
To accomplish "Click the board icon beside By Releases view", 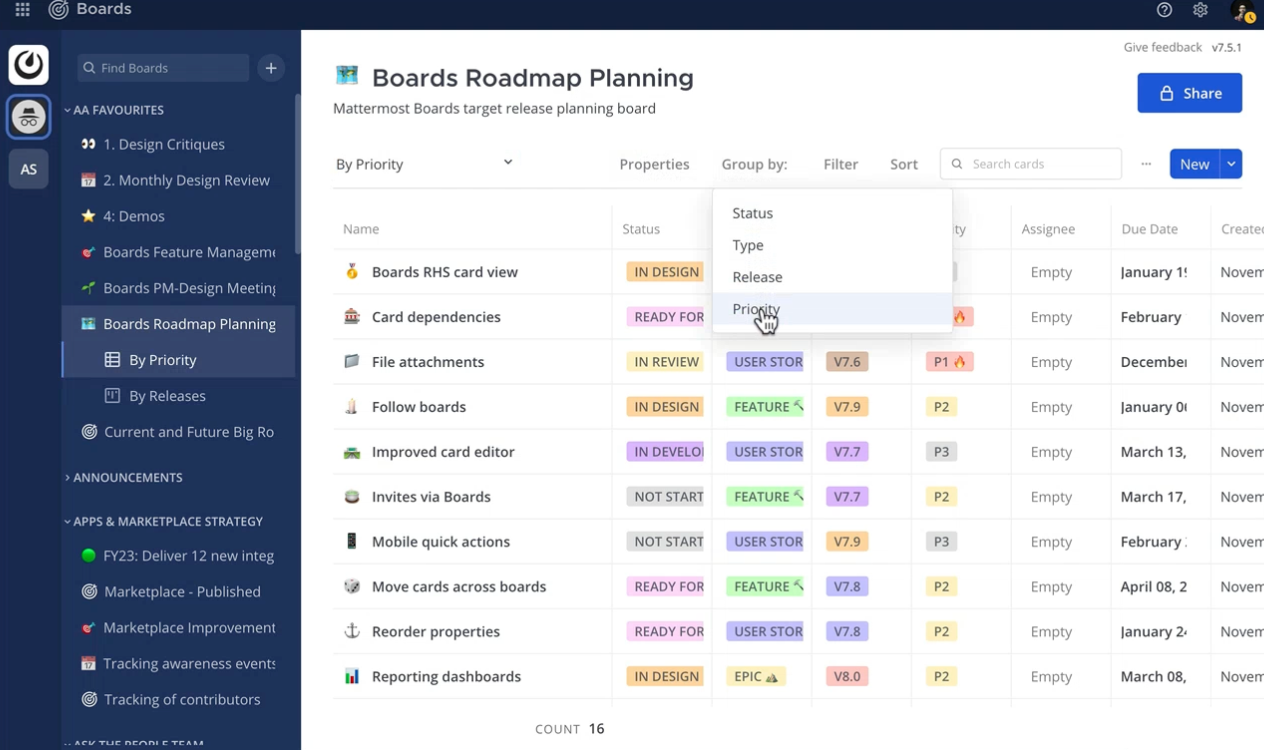I will pyautogui.click(x=113, y=396).
